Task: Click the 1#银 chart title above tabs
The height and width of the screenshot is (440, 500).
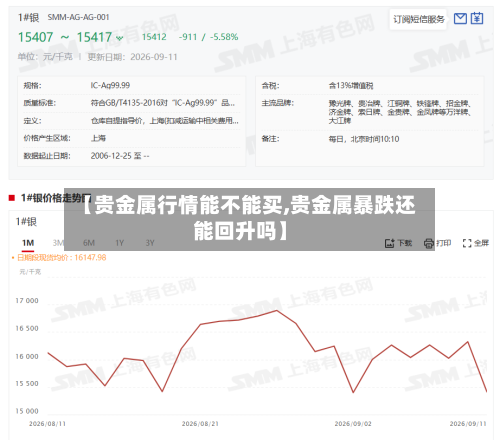Action: tap(26, 222)
